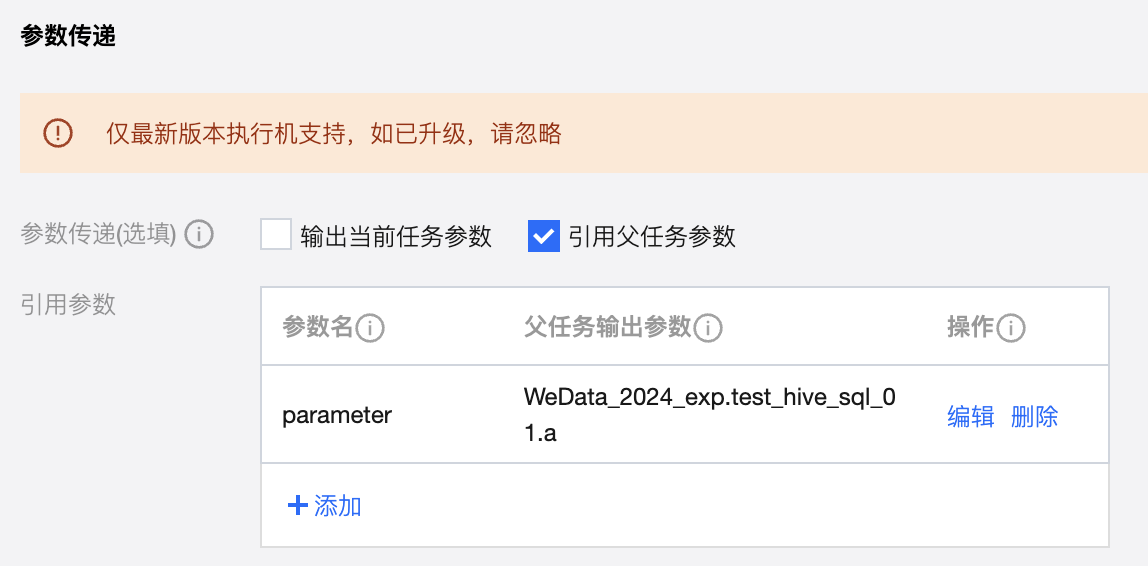Screen dimensions: 1148x566
Task: Click the 参数传递 section heading
Action: tap(68, 37)
